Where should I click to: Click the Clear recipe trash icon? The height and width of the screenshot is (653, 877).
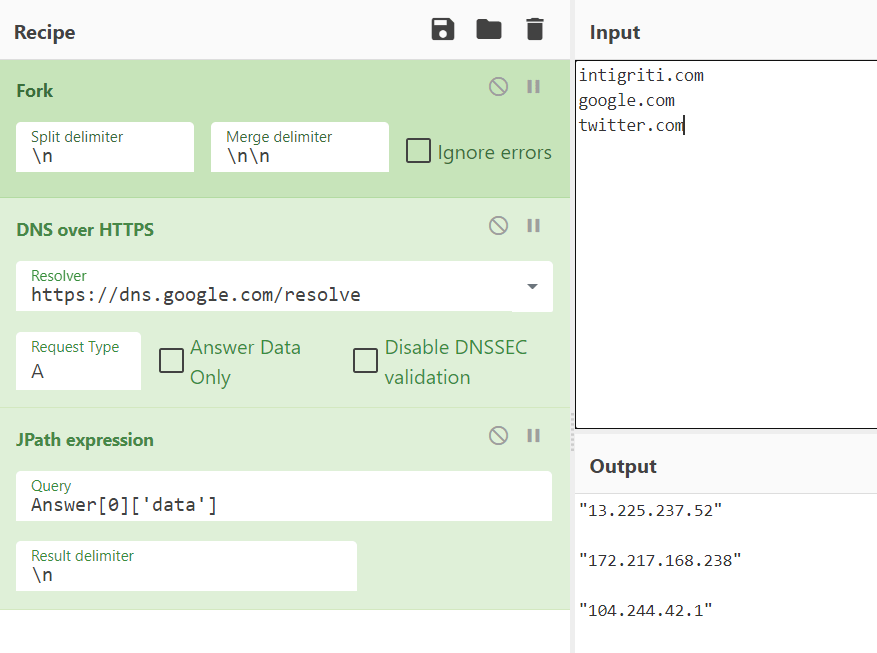[x=535, y=29]
